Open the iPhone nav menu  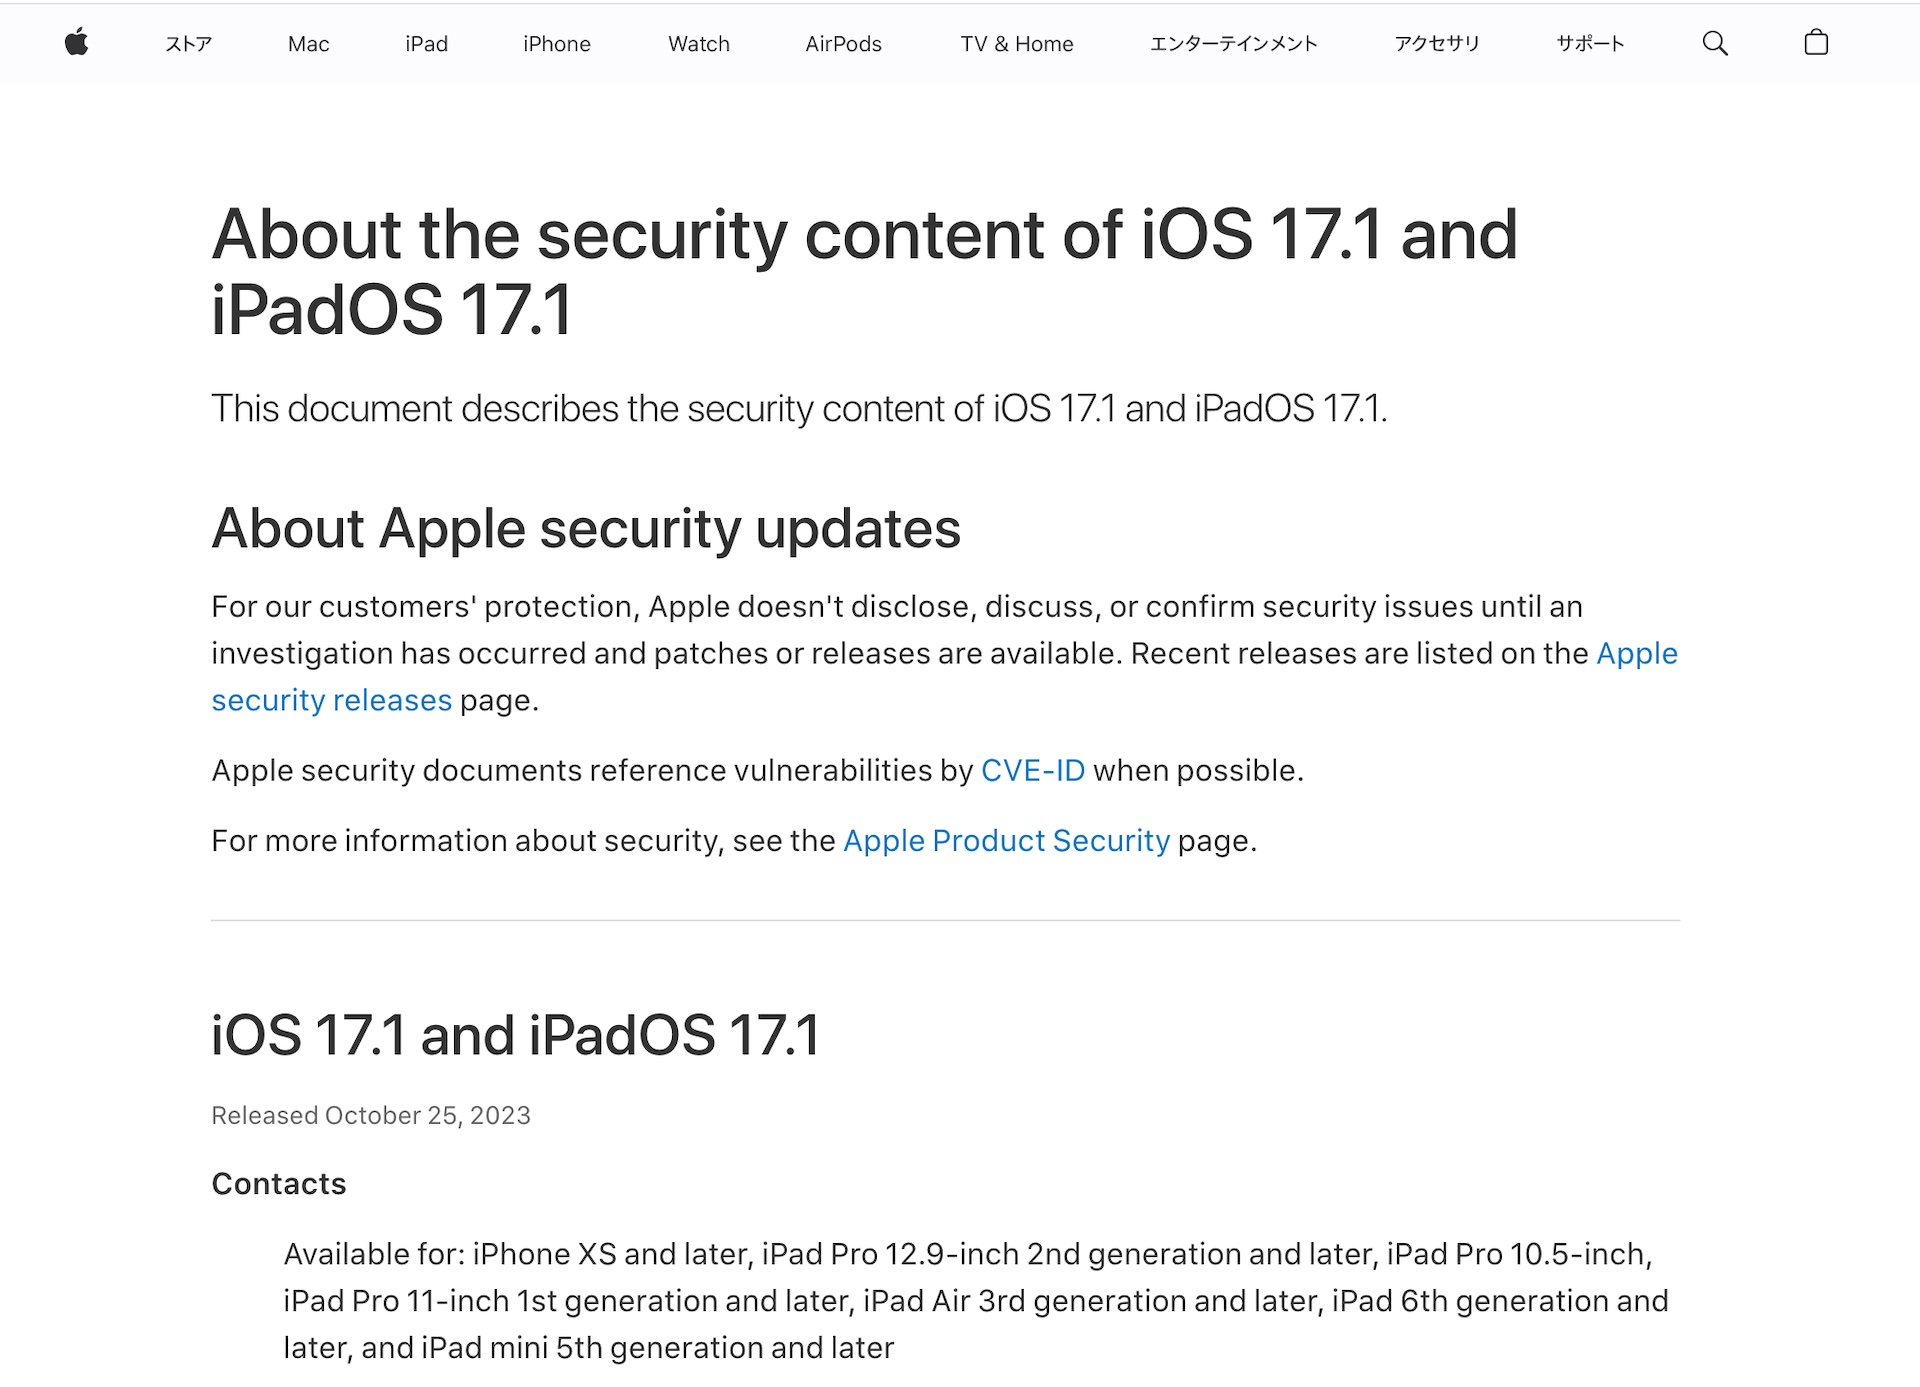pos(556,44)
